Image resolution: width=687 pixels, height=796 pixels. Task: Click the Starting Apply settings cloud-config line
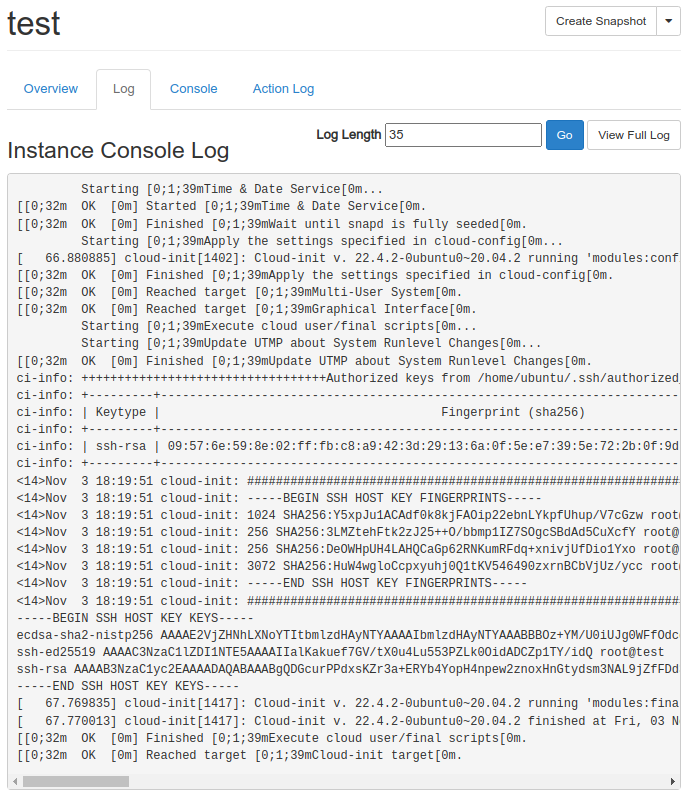point(322,241)
